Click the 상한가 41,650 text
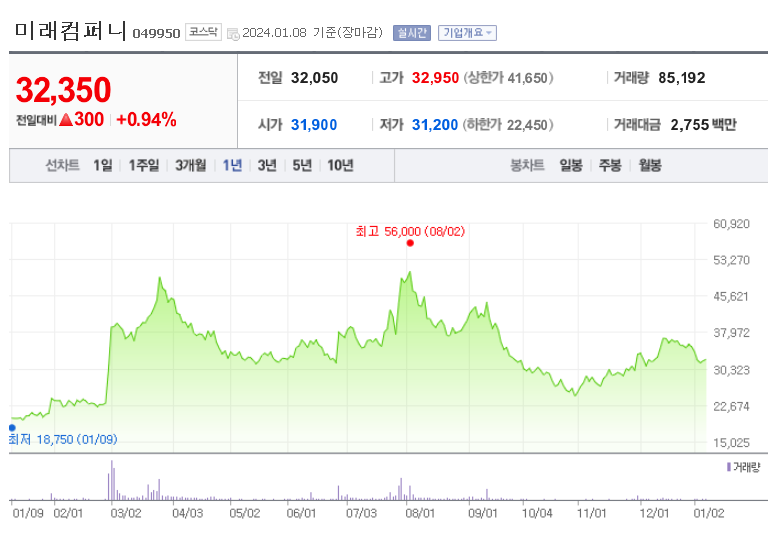Screen dimensions: 768x535 click(508, 78)
